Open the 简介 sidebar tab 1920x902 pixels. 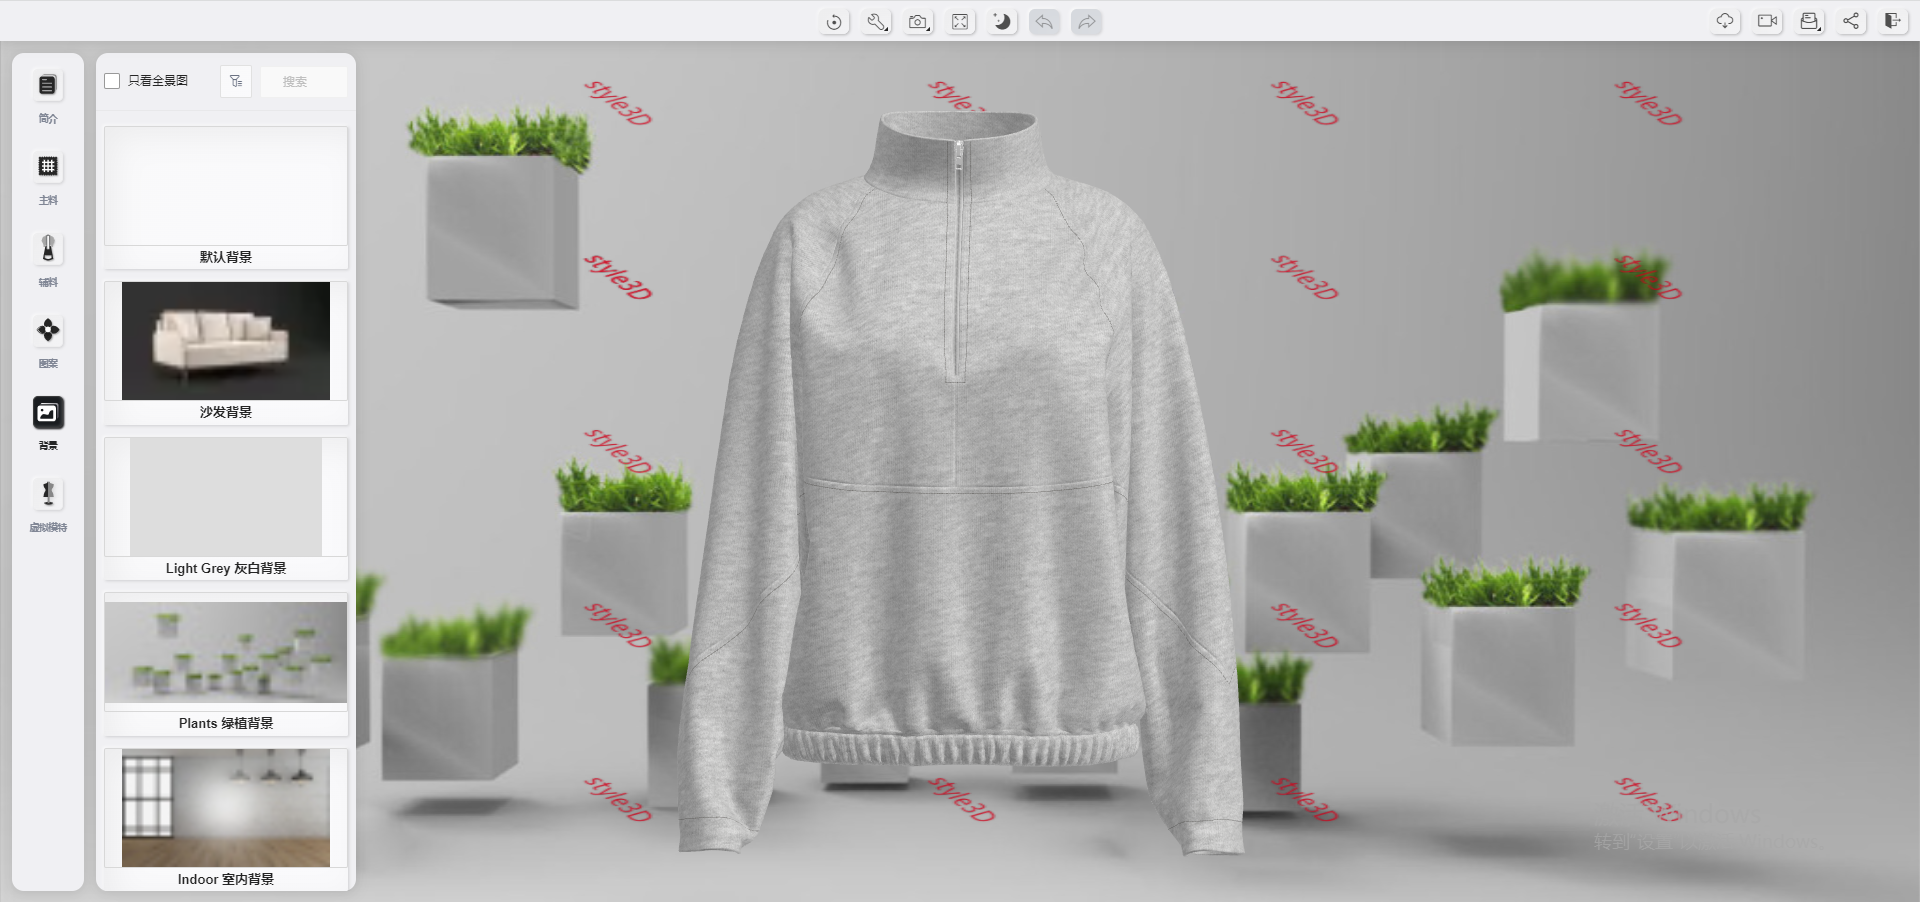(48, 97)
